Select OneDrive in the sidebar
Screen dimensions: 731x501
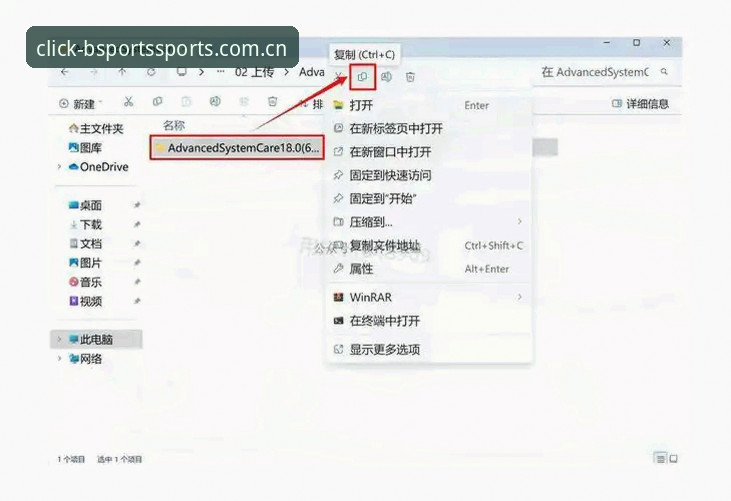pyautogui.click(x=98, y=167)
